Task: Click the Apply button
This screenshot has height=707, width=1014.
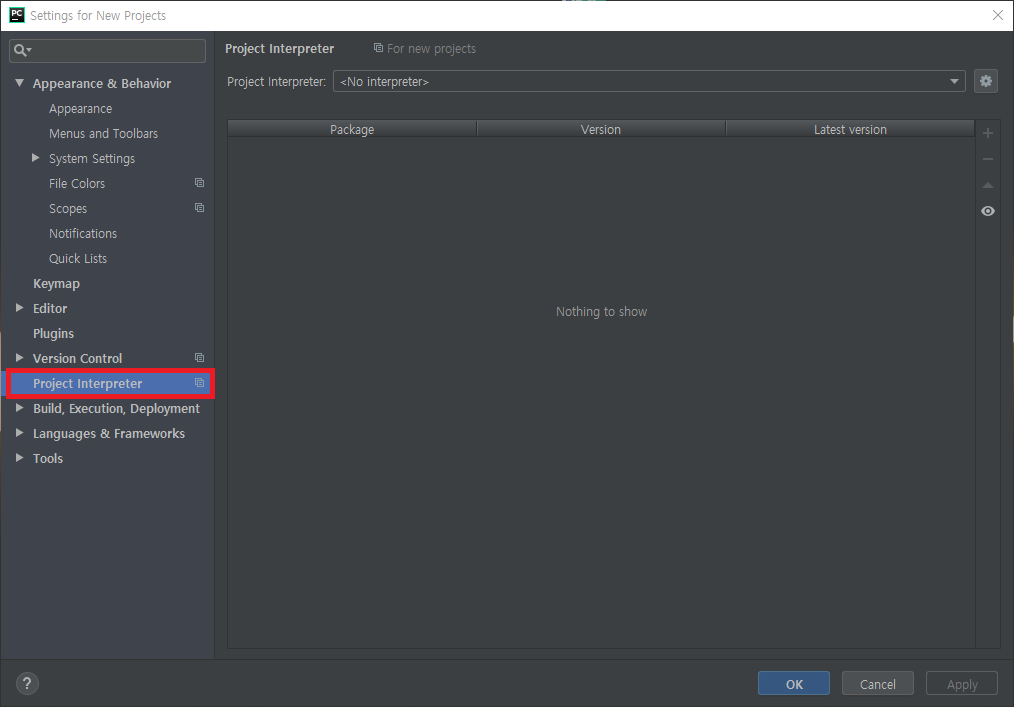Action: click(x=962, y=684)
